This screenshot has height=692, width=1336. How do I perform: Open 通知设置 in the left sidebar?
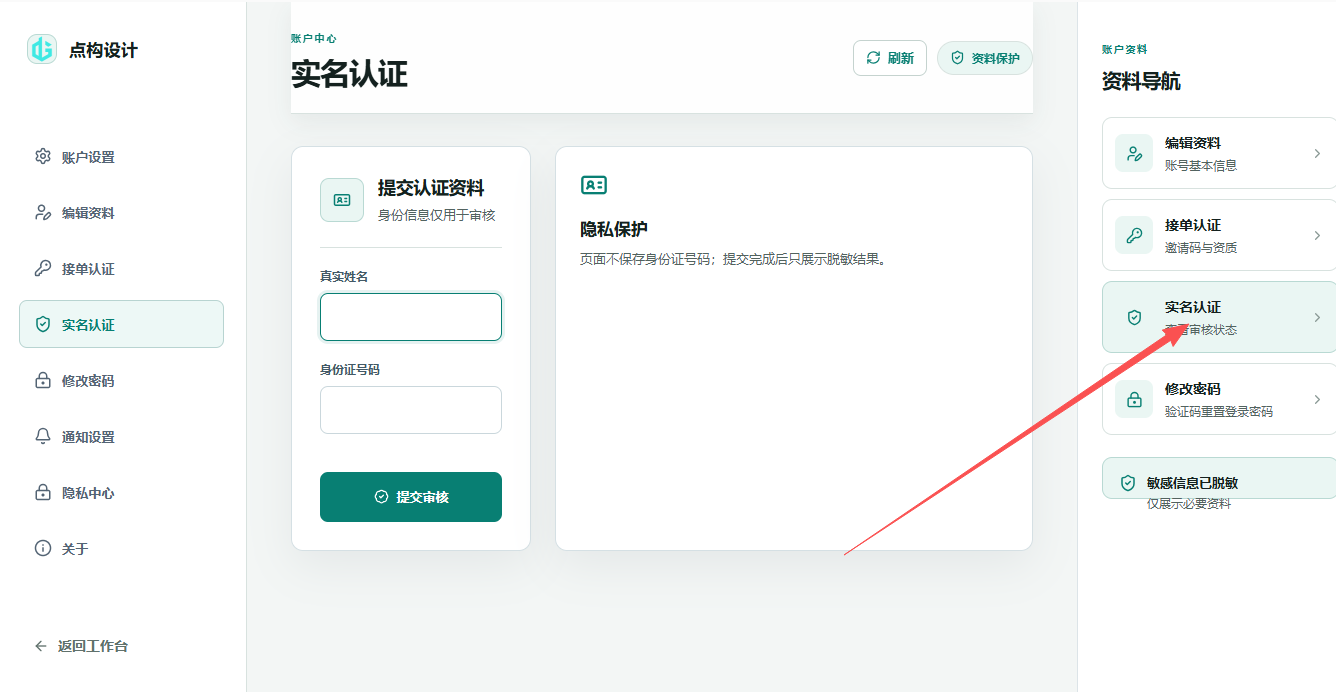[x=121, y=436]
